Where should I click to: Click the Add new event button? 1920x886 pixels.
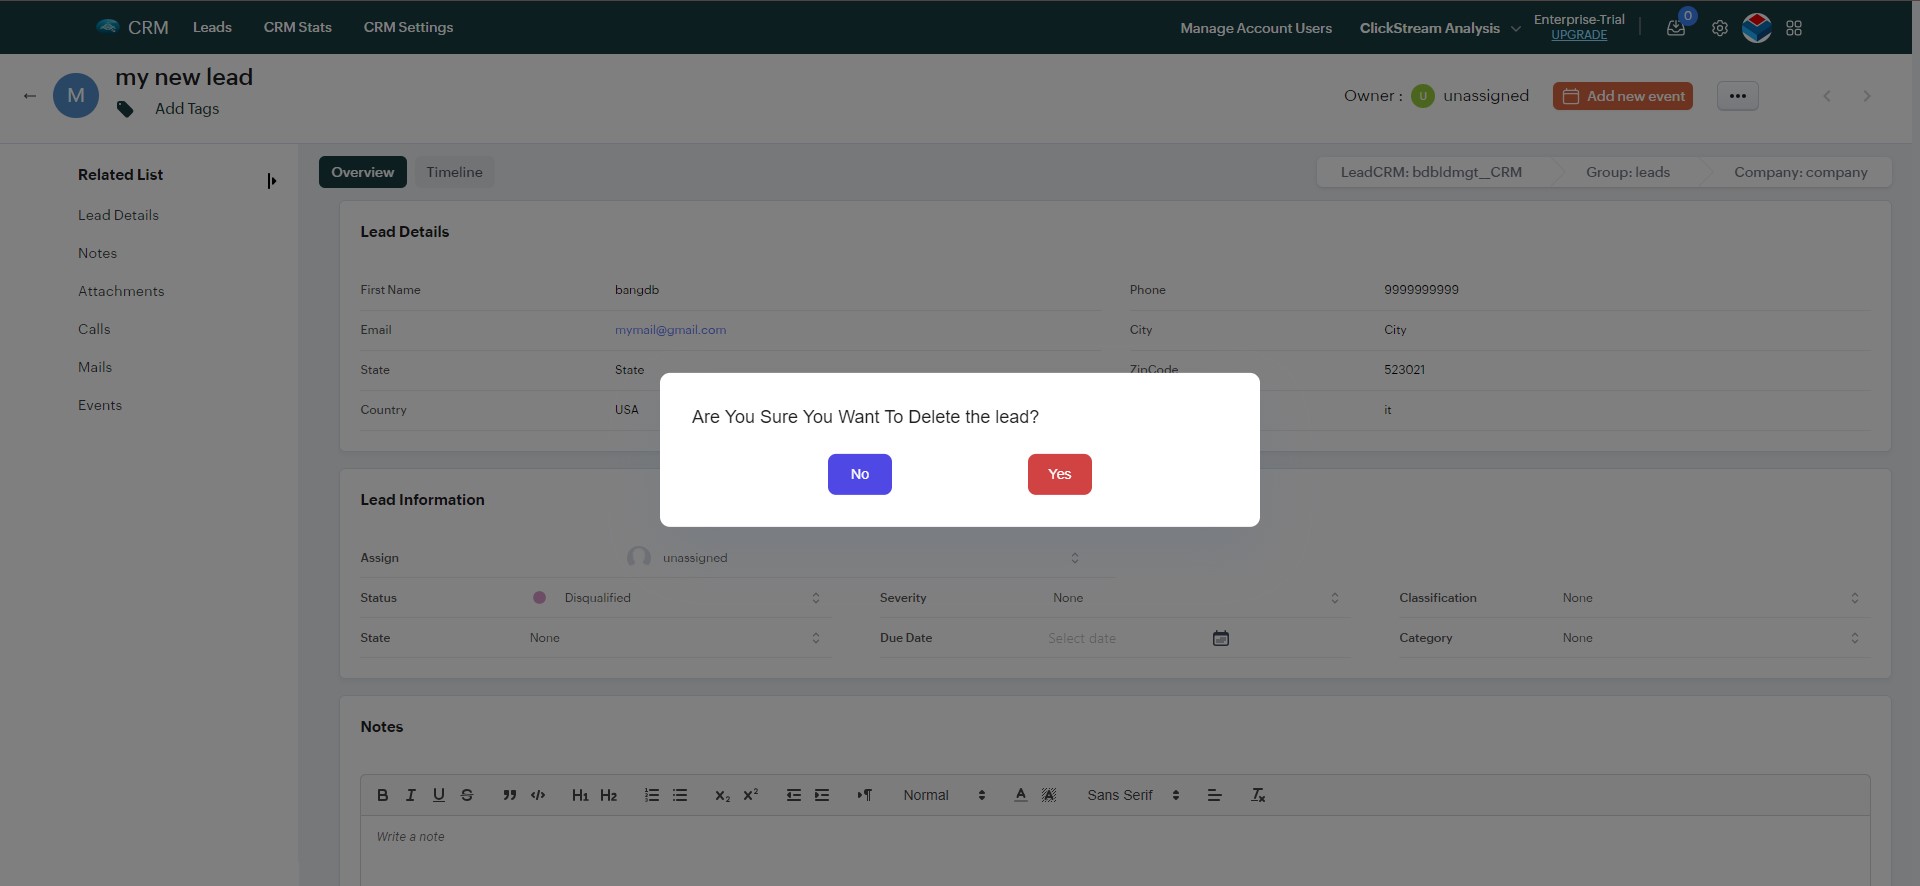pos(1622,96)
